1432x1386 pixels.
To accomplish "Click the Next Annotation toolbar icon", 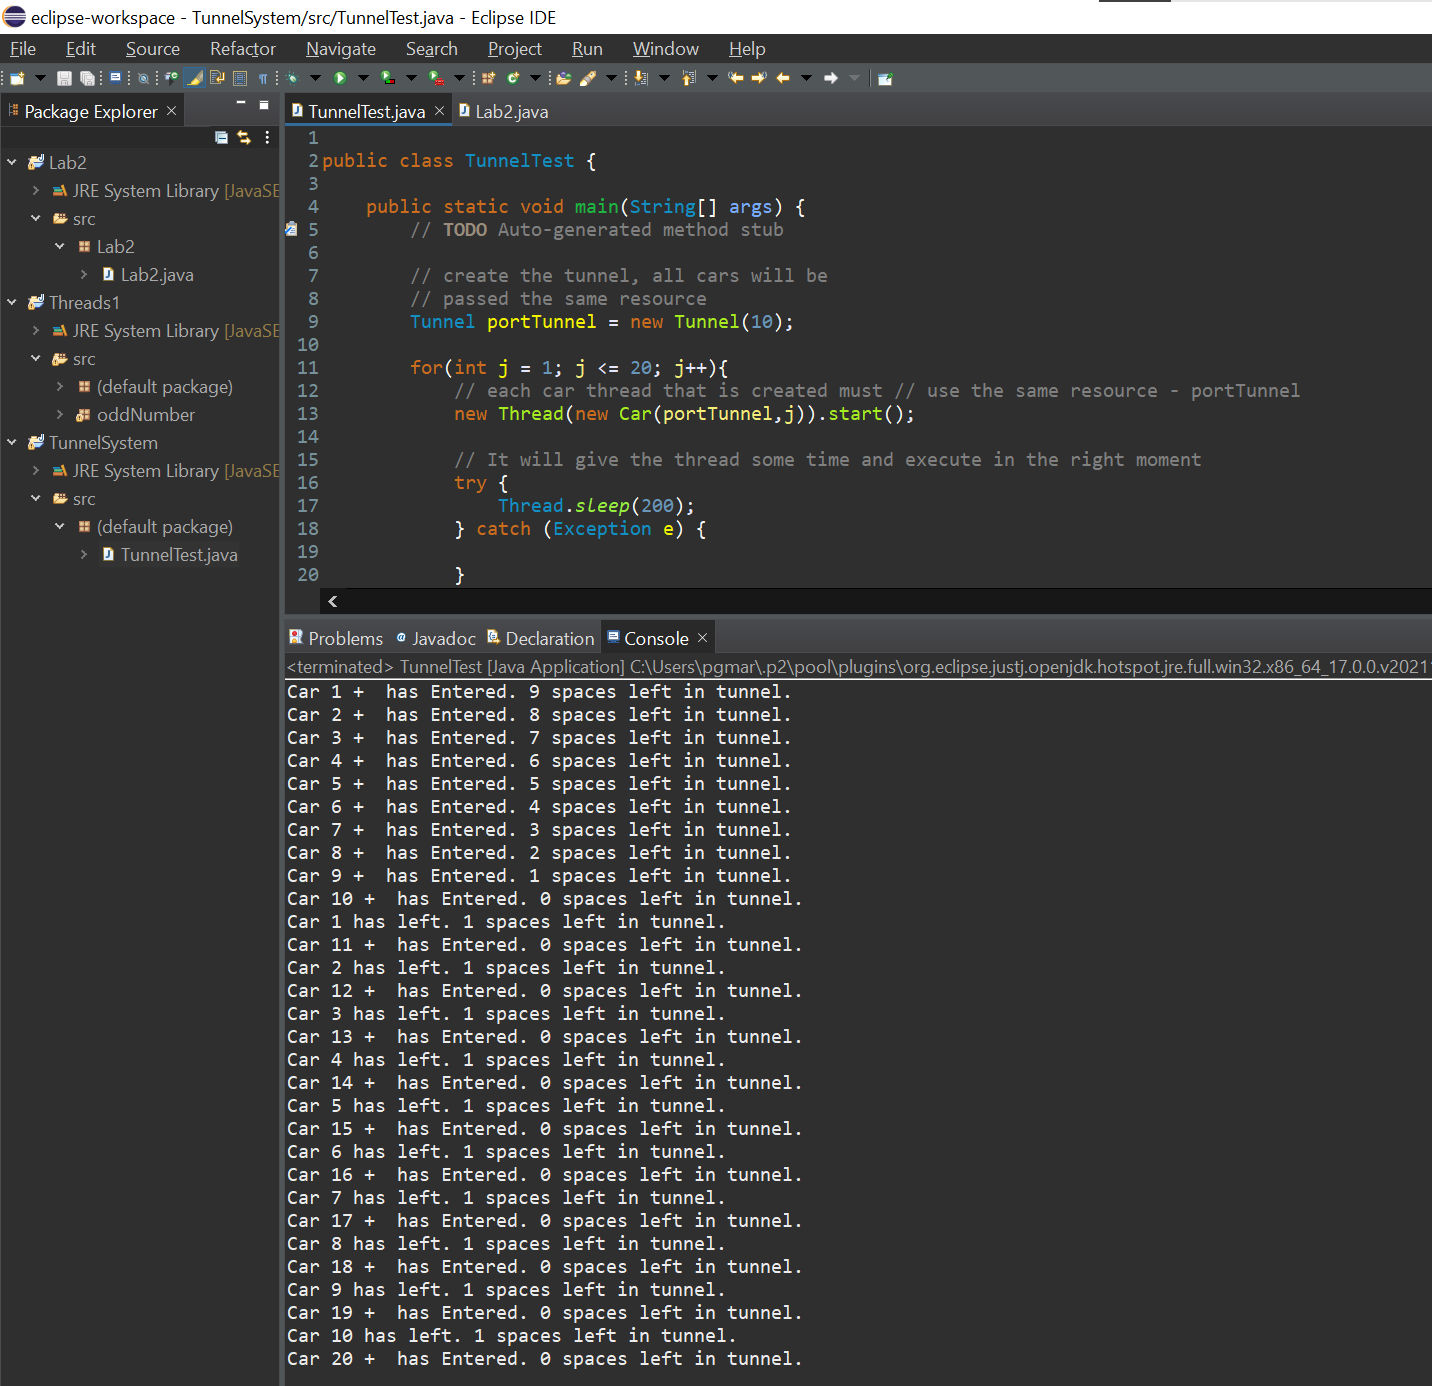I will coord(641,78).
